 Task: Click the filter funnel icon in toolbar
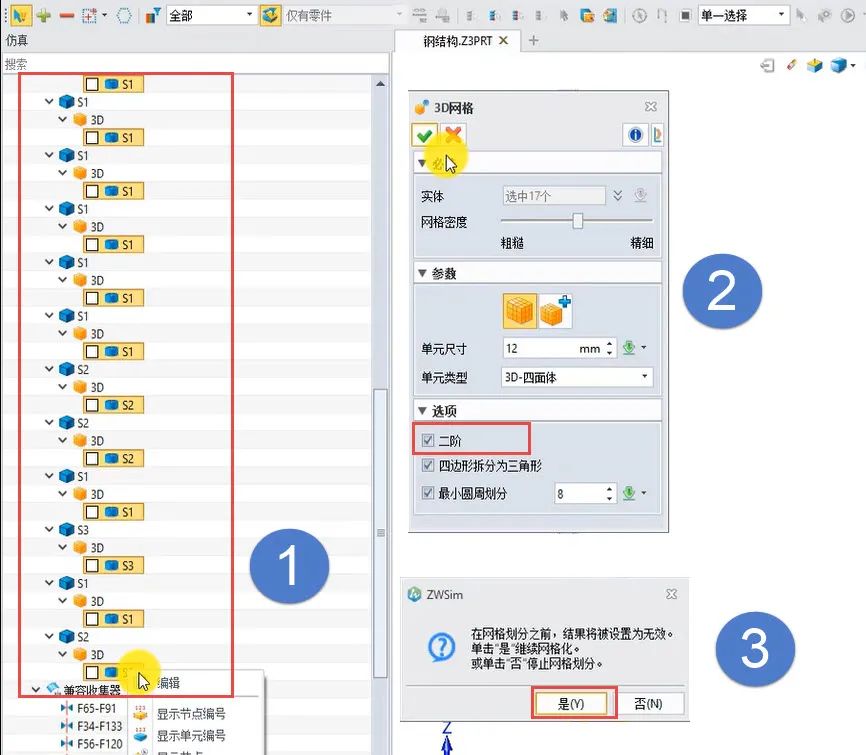coord(151,15)
